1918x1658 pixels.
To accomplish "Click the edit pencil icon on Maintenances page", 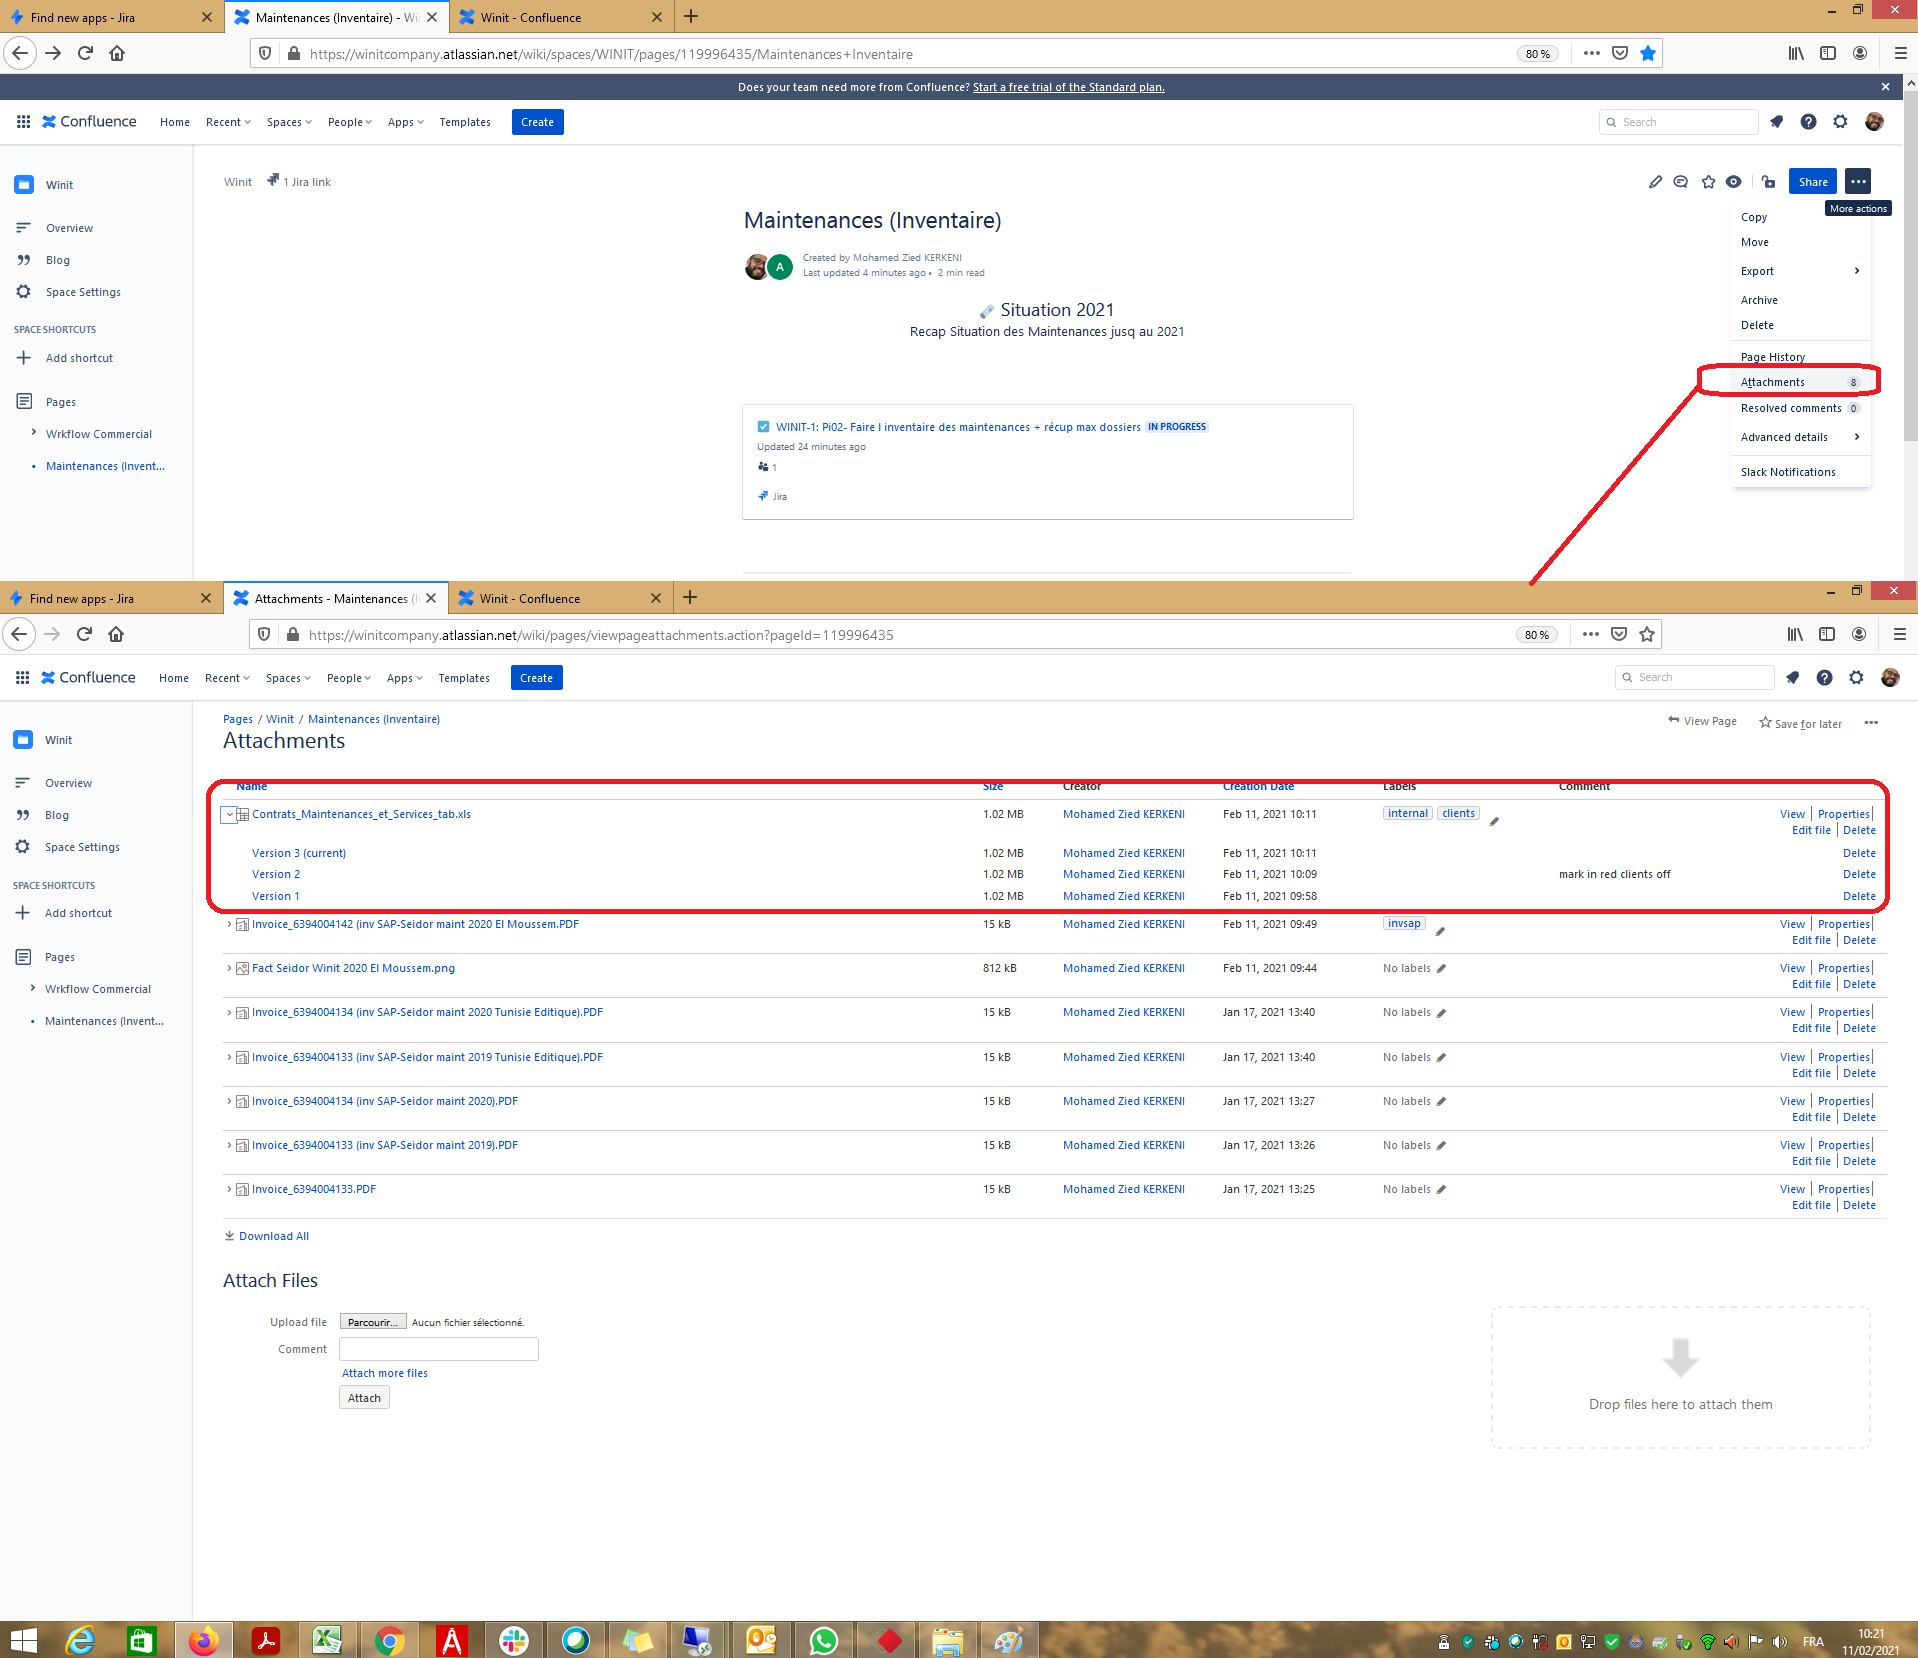I will point(1655,182).
